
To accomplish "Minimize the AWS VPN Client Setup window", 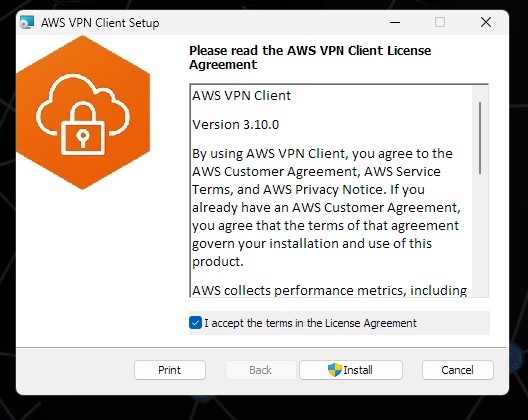I will tap(395, 23).
